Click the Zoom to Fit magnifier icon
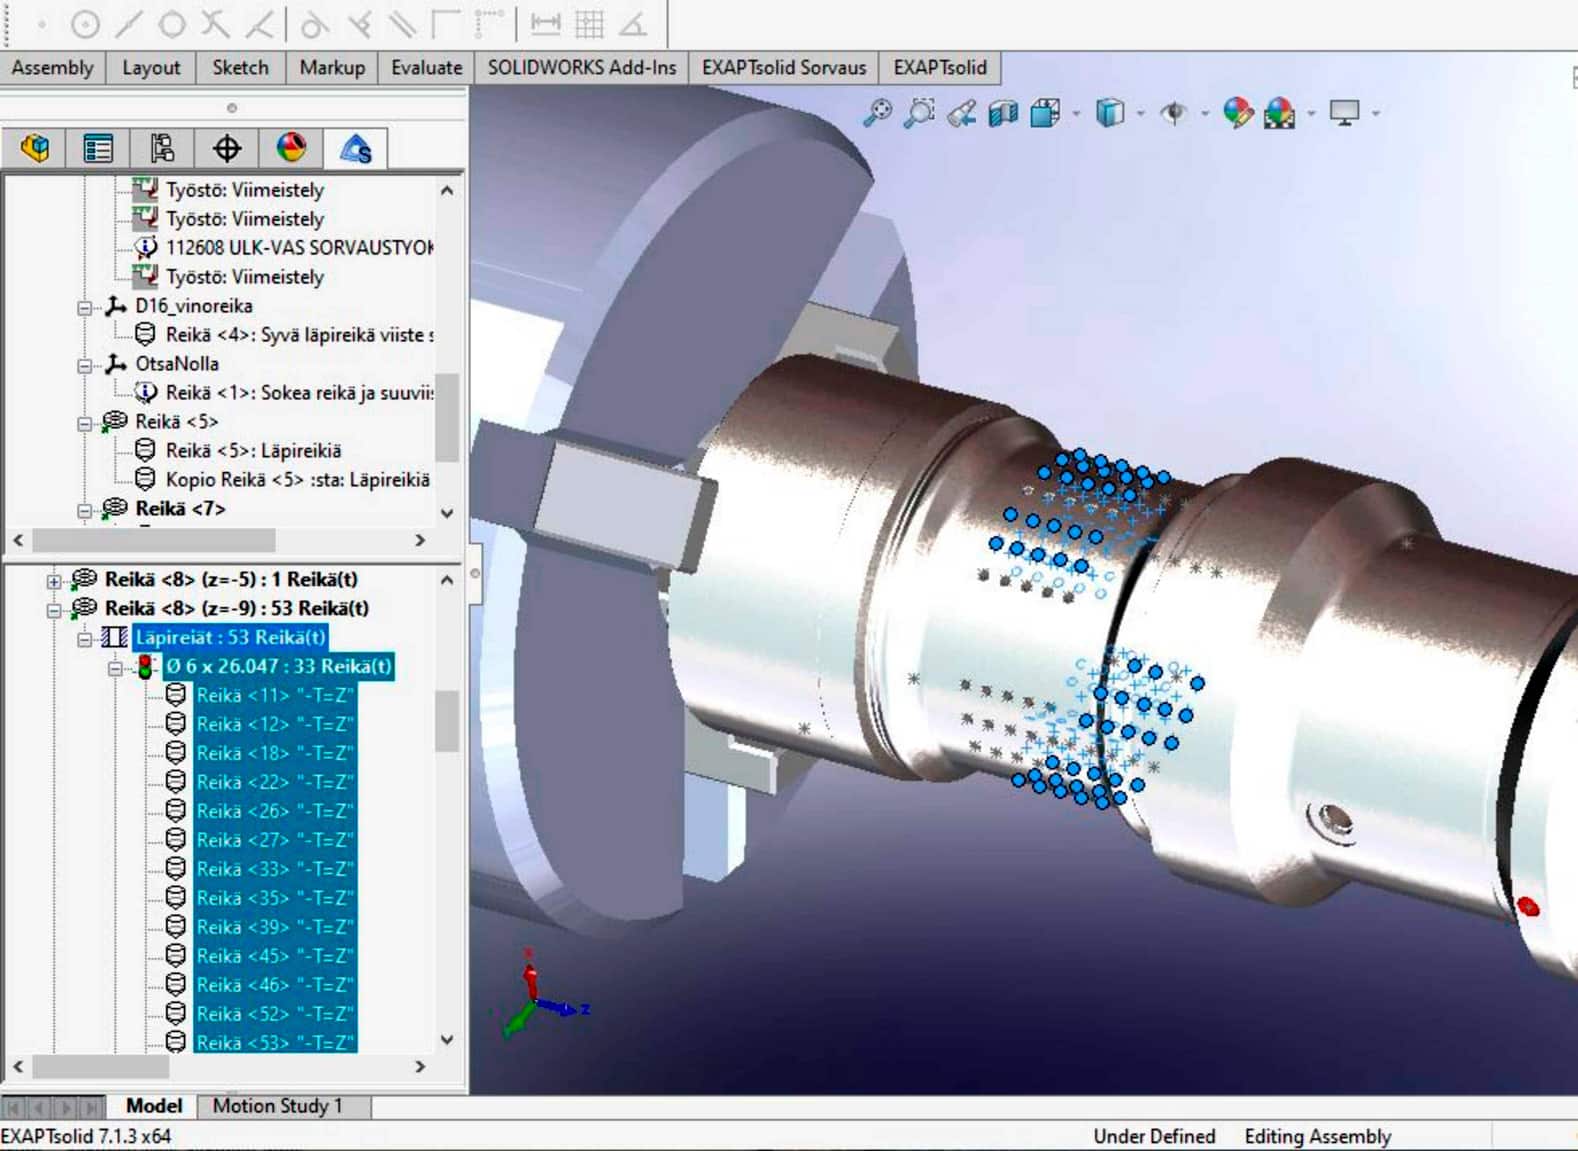The image size is (1578, 1151). 877,113
